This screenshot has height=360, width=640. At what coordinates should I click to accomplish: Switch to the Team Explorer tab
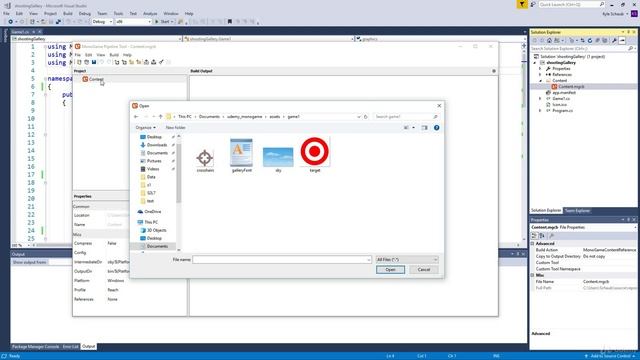577,211
